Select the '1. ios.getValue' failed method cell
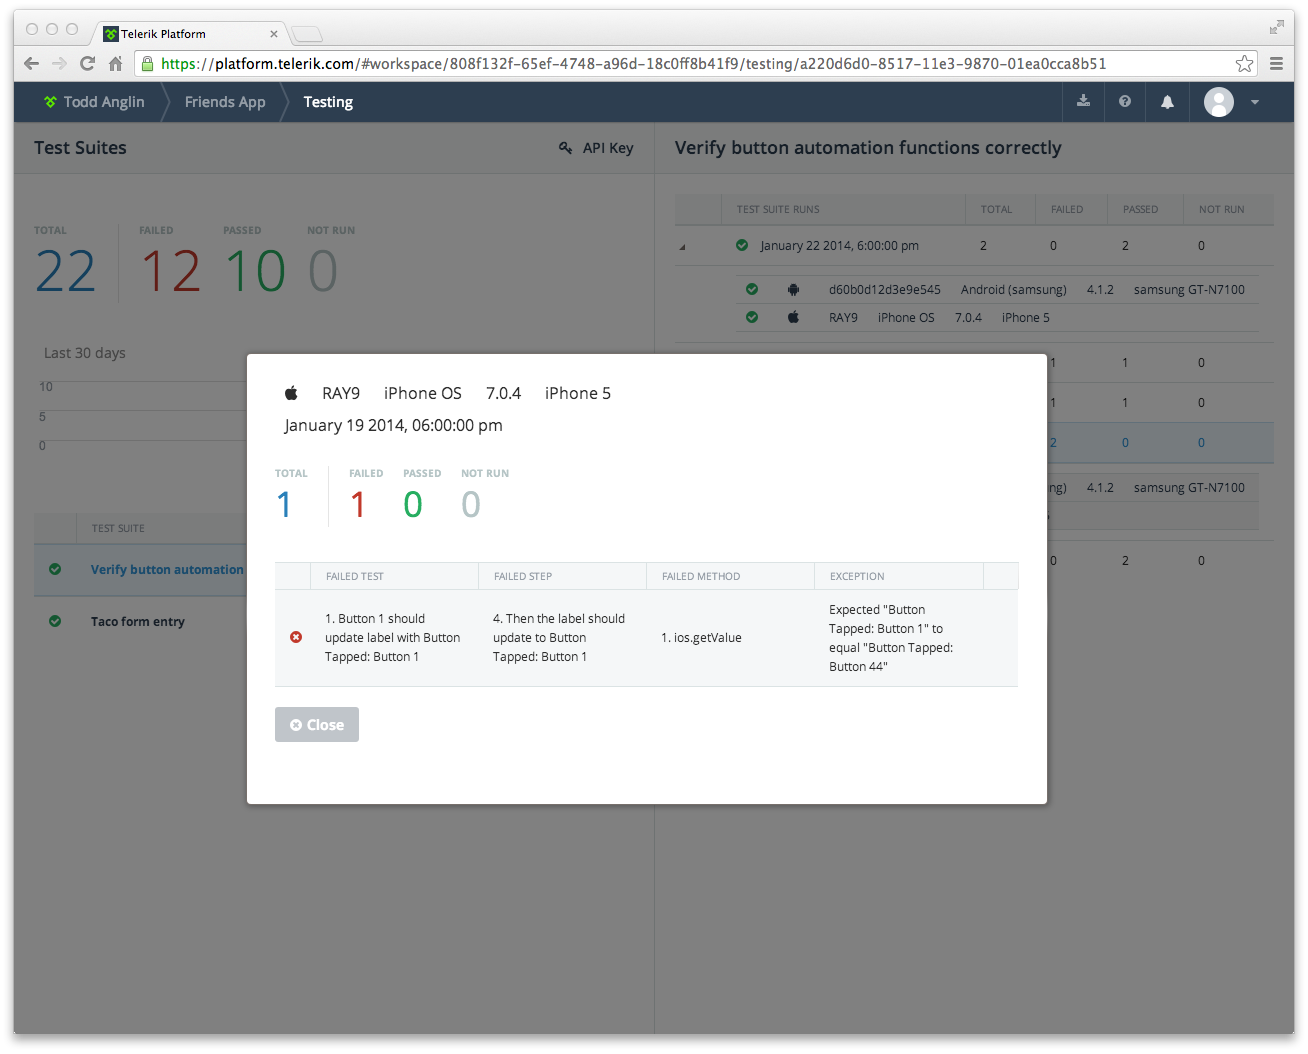 click(701, 638)
